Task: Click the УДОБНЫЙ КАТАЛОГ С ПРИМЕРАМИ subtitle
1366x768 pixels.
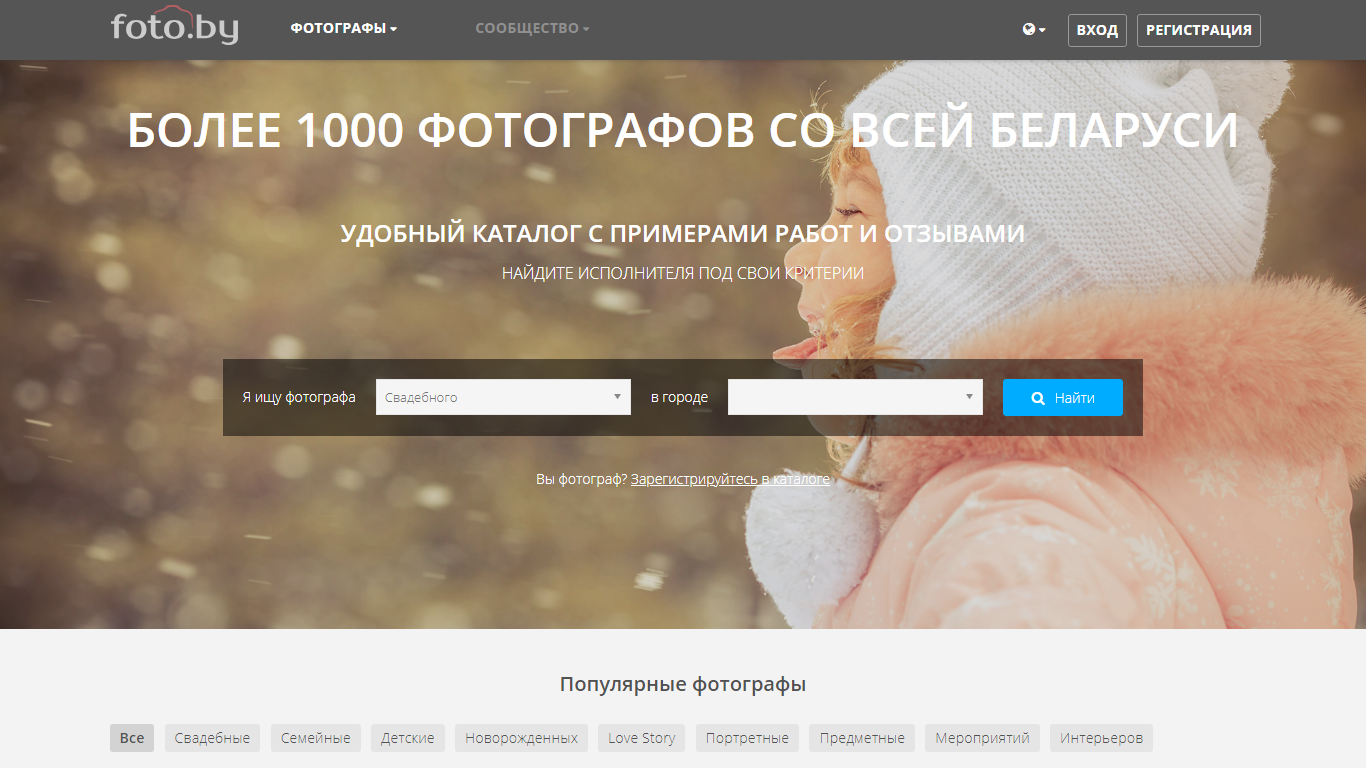Action: tap(683, 234)
